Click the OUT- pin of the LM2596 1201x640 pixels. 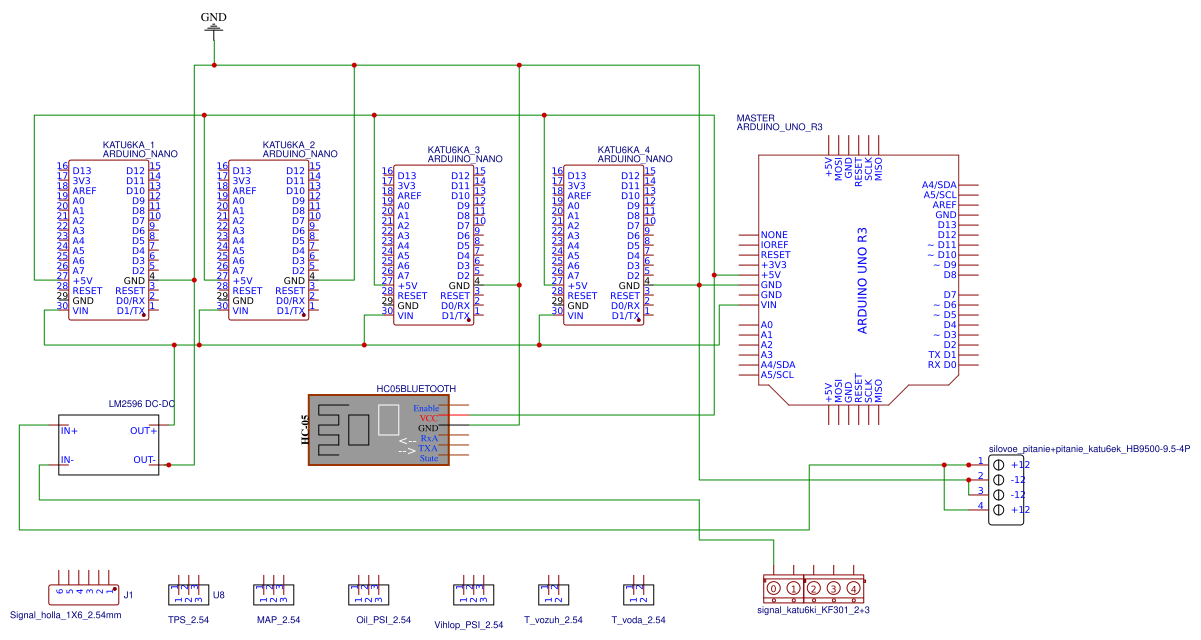click(x=145, y=460)
